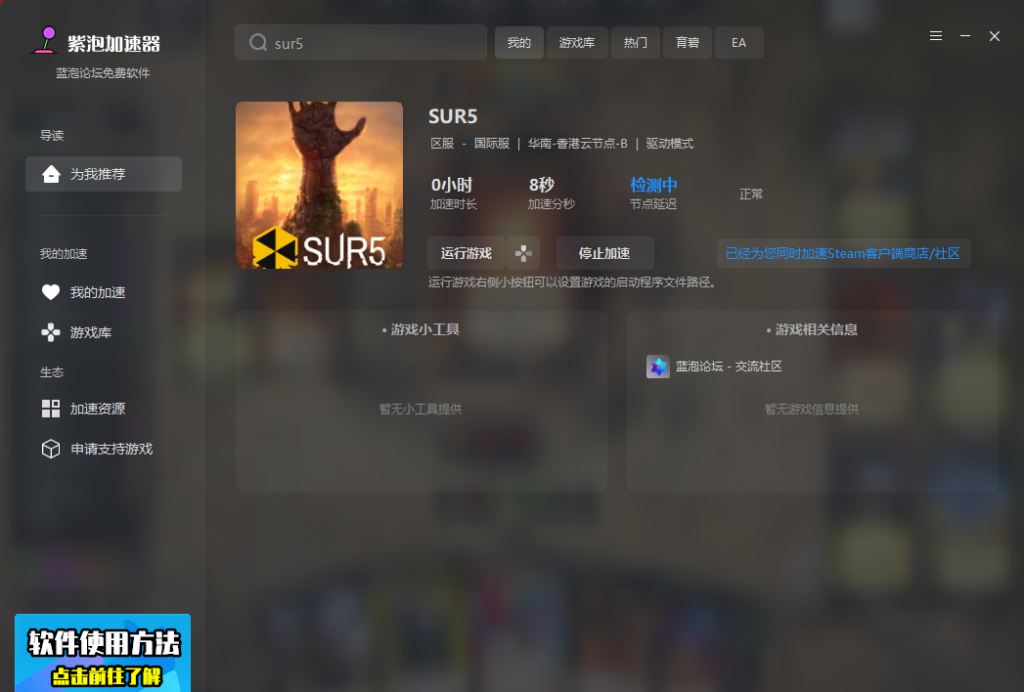Click the Steam客户端商店/社区 acceleration link
This screenshot has width=1024, height=692.
click(x=843, y=253)
